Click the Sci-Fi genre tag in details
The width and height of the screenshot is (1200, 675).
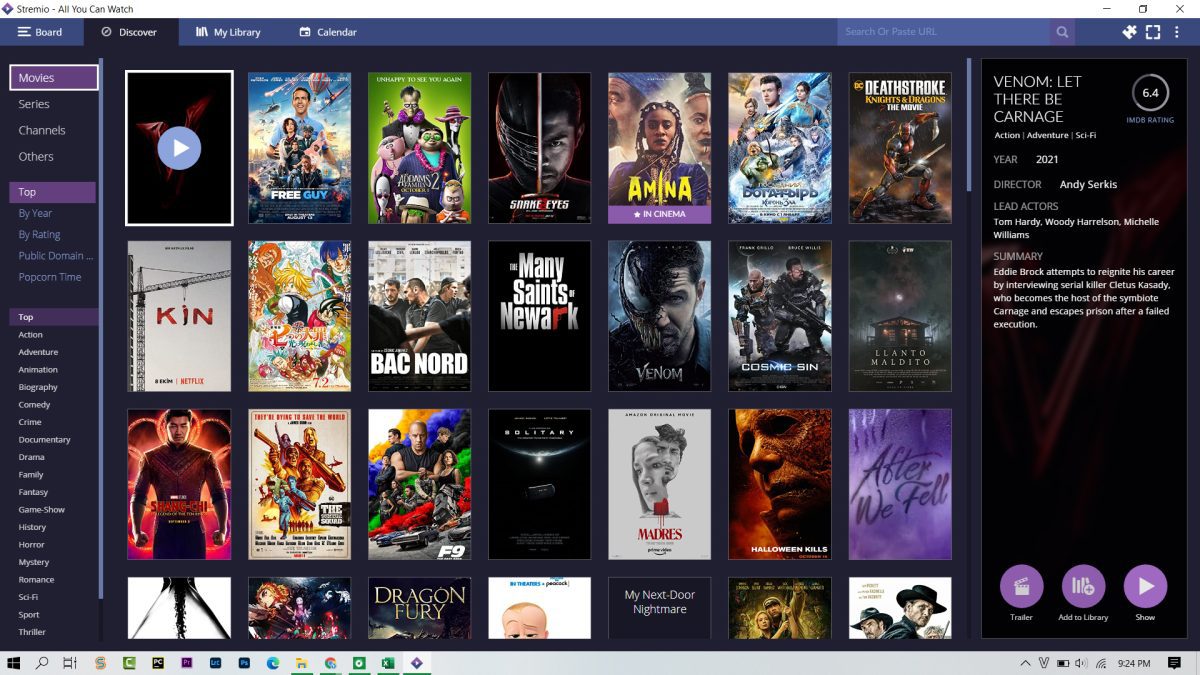click(x=1085, y=135)
